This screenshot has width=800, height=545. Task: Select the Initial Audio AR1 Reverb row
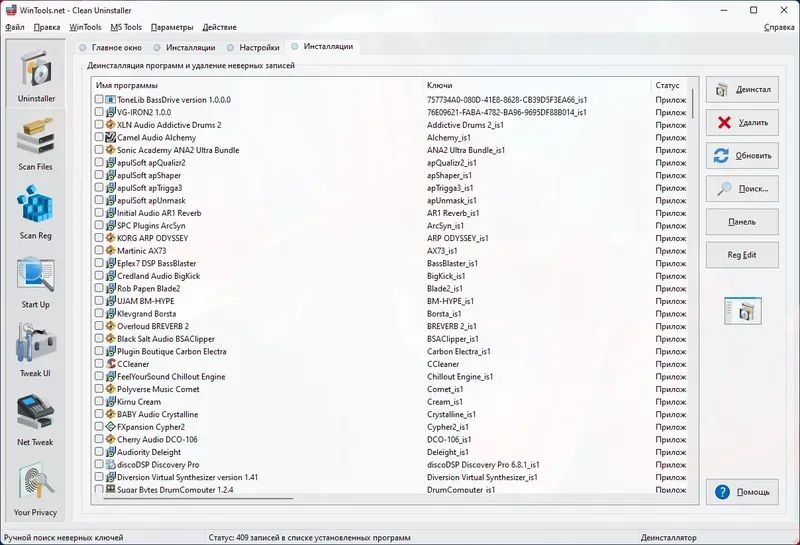pos(390,213)
